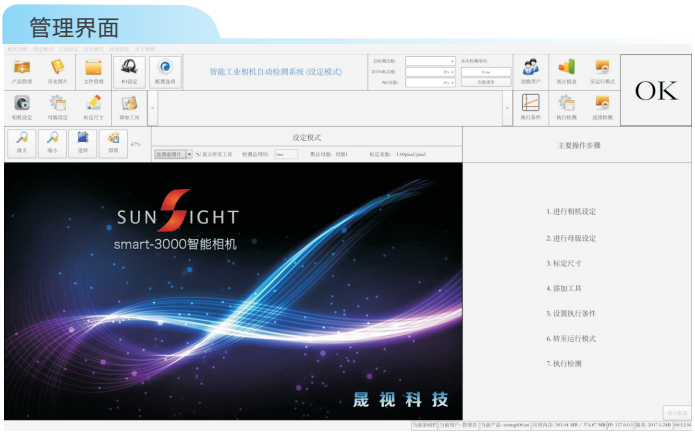Click the 母版设定 template settings icon
This screenshot has width=695, height=436.
tap(57, 106)
